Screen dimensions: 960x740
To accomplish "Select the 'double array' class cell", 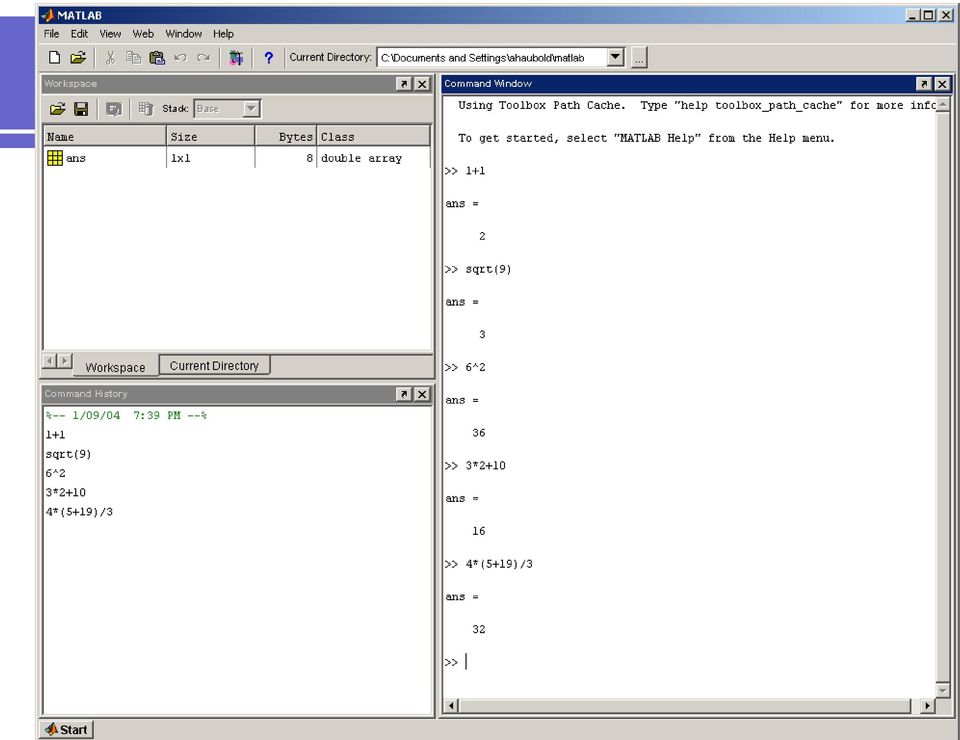I will click(361, 158).
